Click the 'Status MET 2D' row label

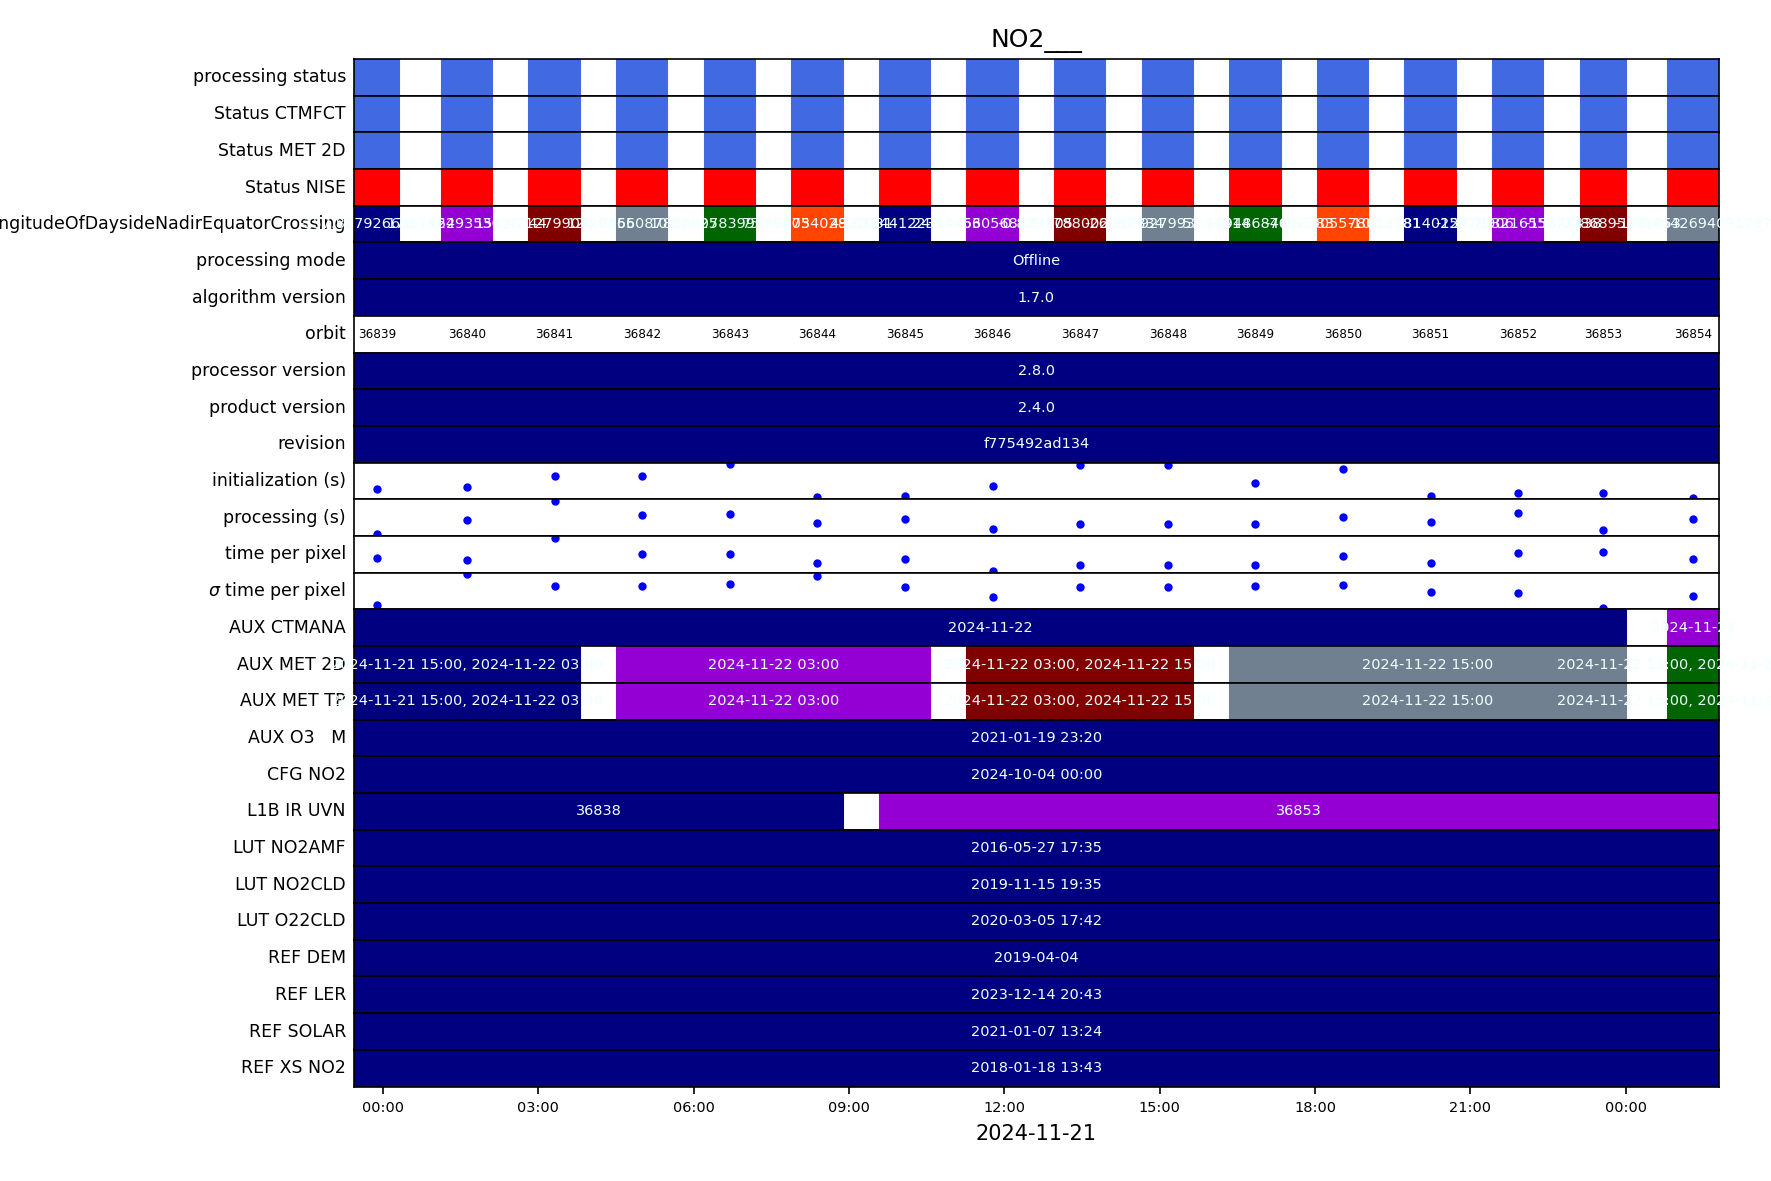point(281,150)
